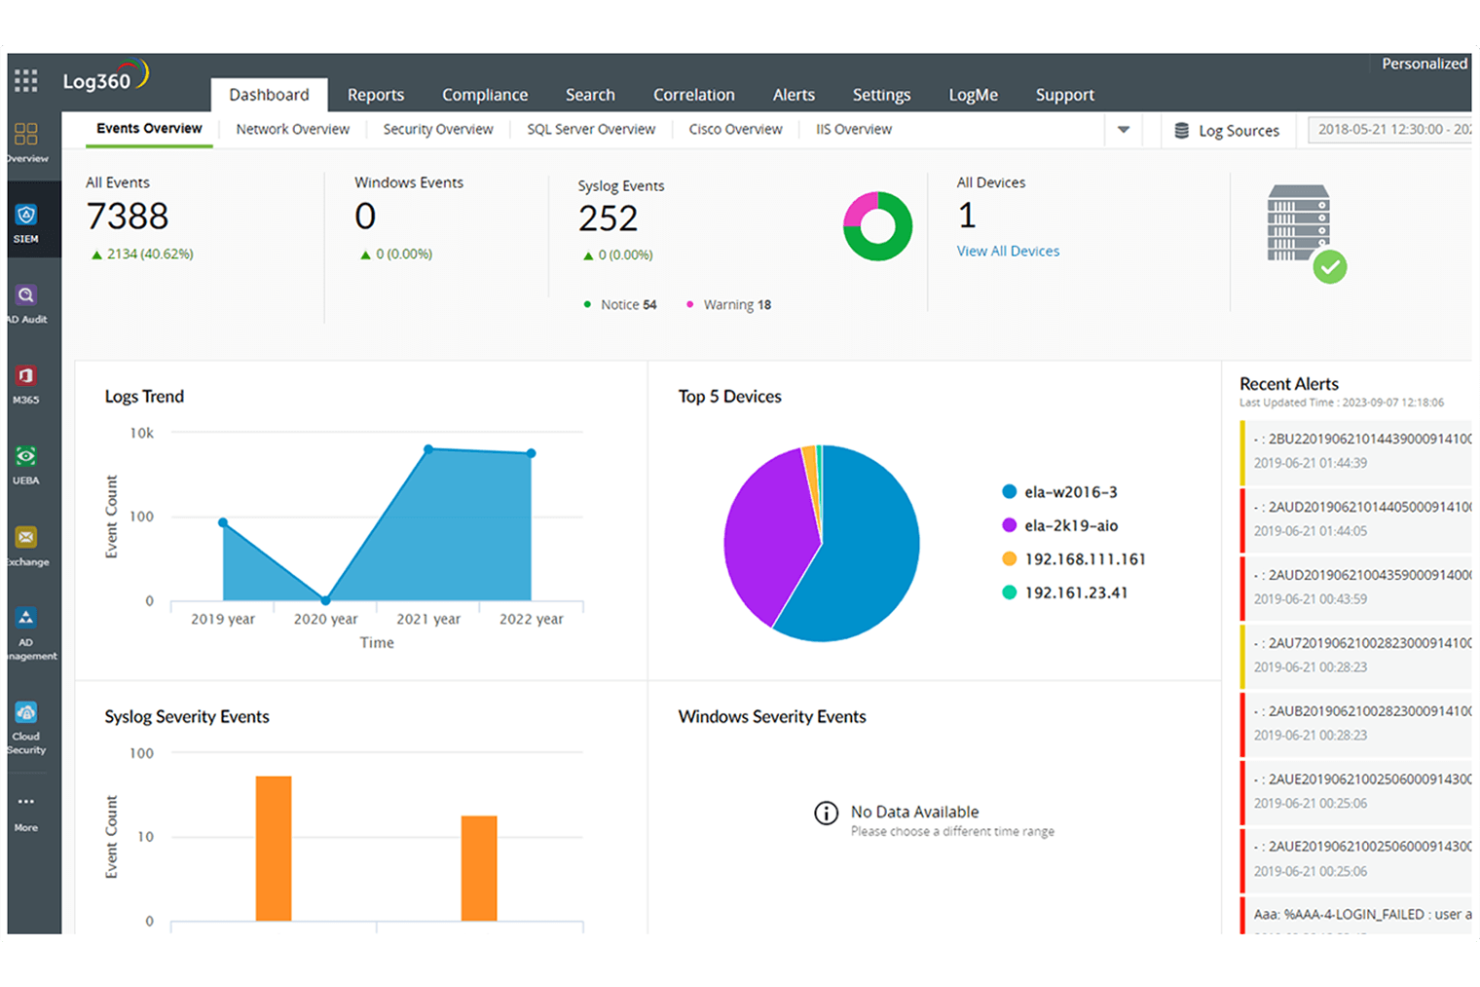Open the apps grid next to Log360 logo
Image resolution: width=1480 pixels, height=987 pixels.
pos(25,79)
